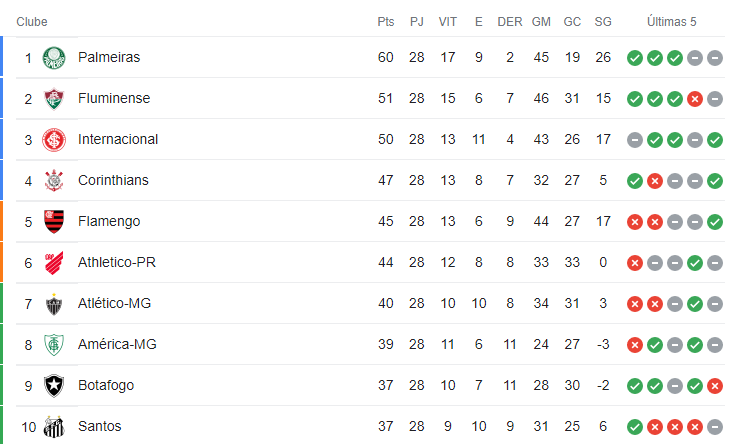Click the Santos club crest
The height and width of the screenshot is (444, 732).
point(54,427)
